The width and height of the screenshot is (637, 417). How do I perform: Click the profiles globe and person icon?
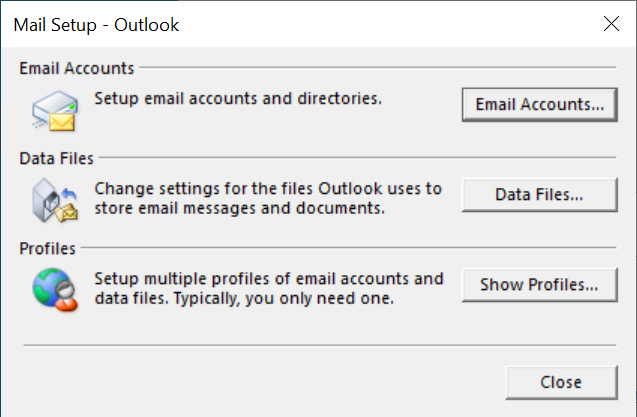tap(55, 290)
